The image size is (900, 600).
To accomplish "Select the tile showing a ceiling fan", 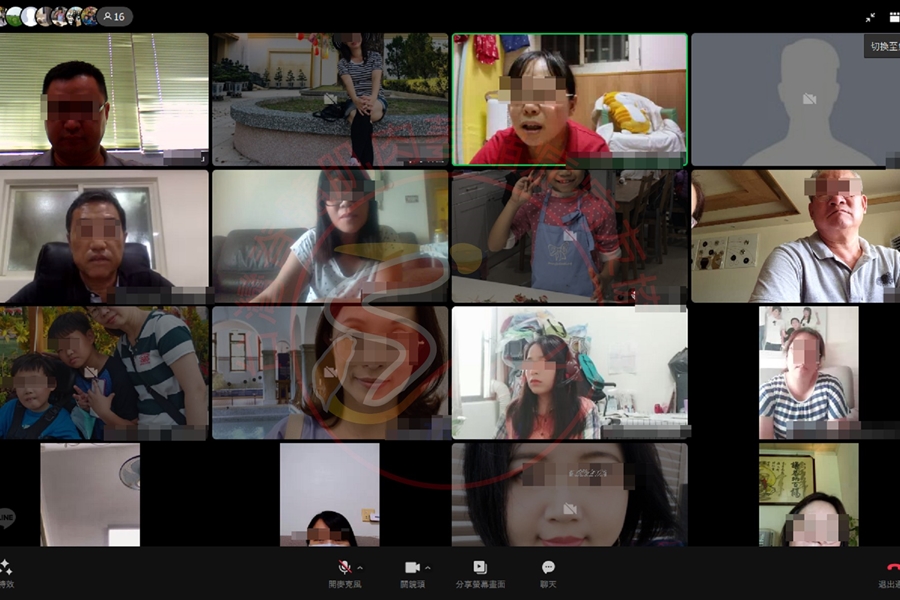I will point(90,494).
